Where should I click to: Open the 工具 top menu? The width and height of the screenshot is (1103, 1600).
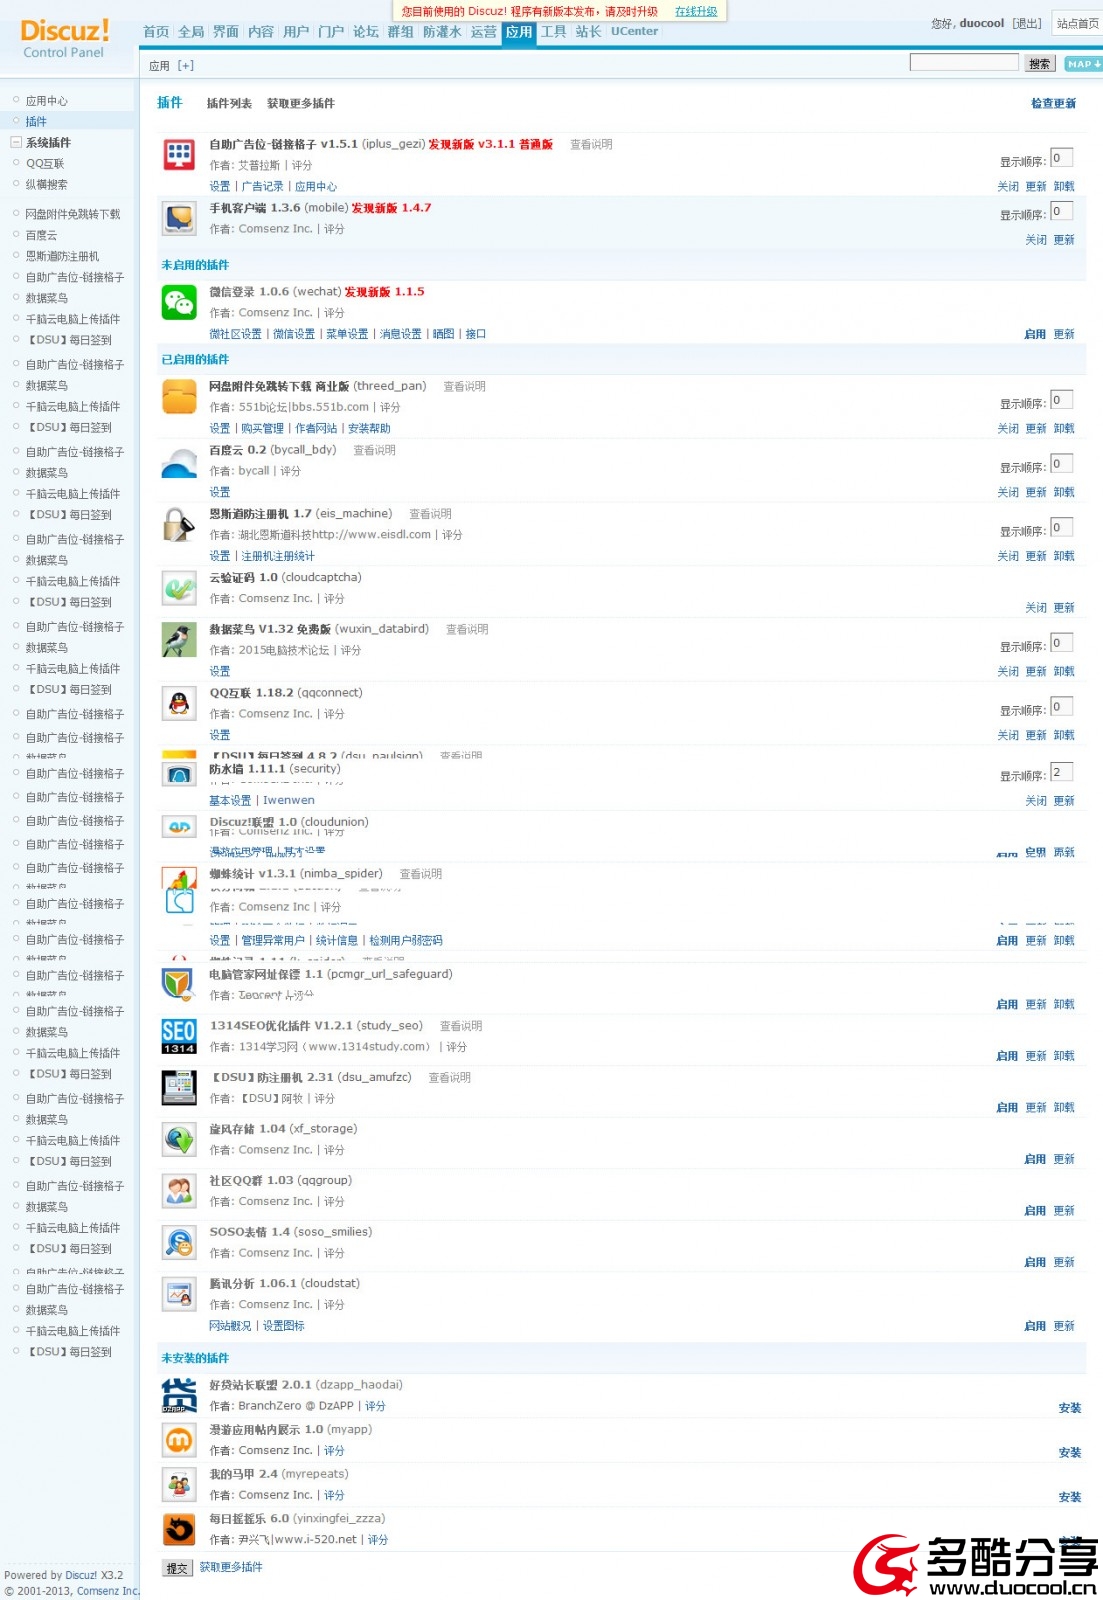pyautogui.click(x=554, y=32)
